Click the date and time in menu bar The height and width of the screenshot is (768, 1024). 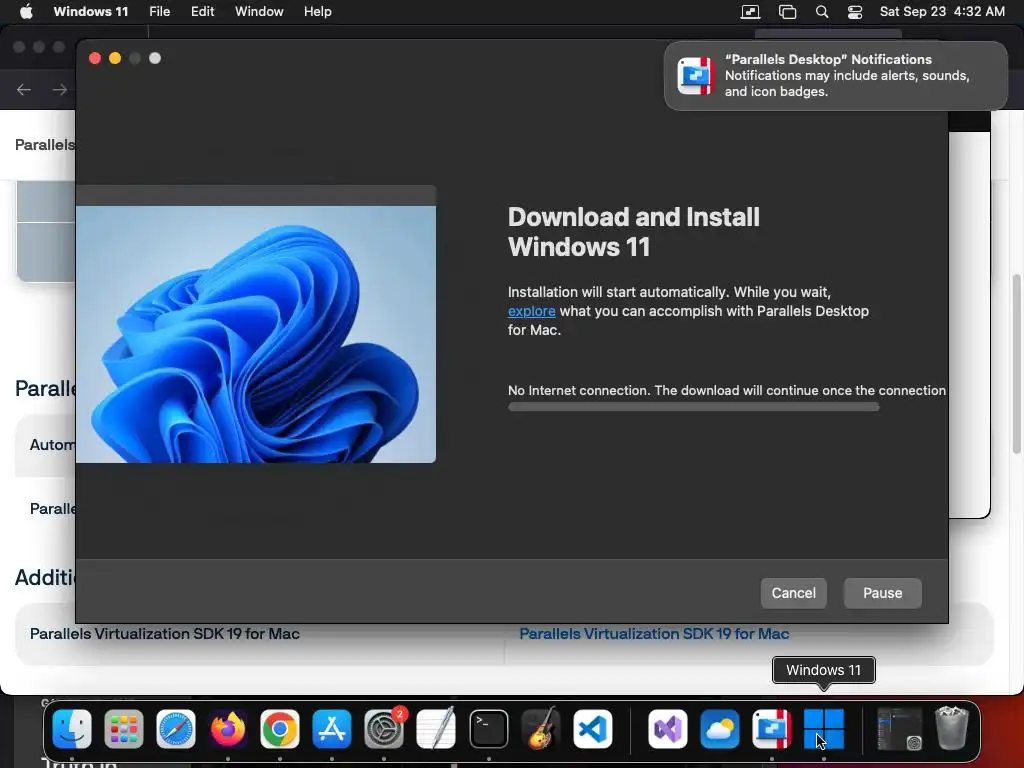click(x=942, y=11)
